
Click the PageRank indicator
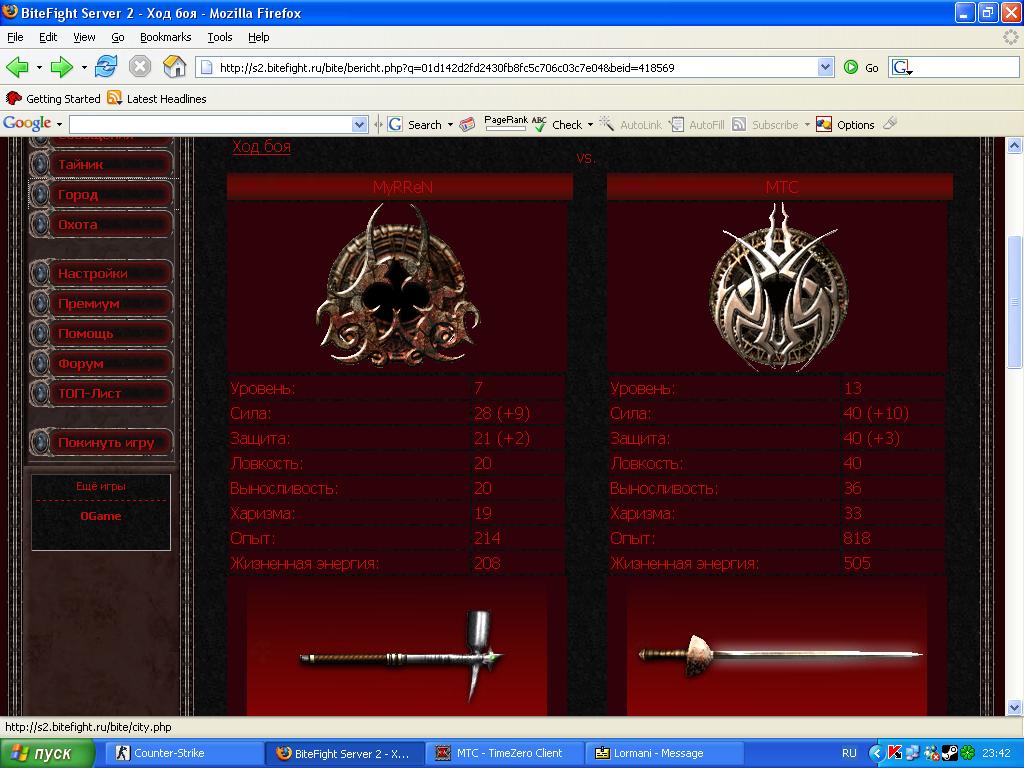point(505,123)
